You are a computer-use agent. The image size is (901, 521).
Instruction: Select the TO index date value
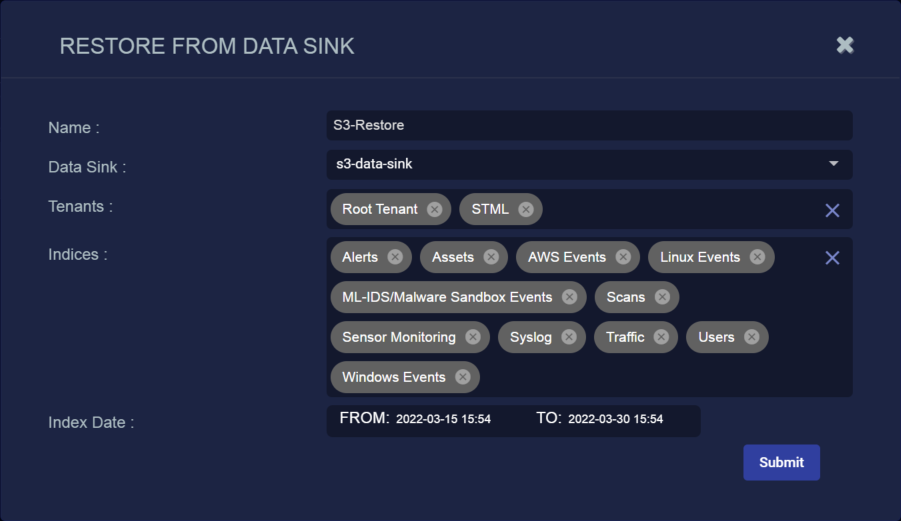pos(615,419)
